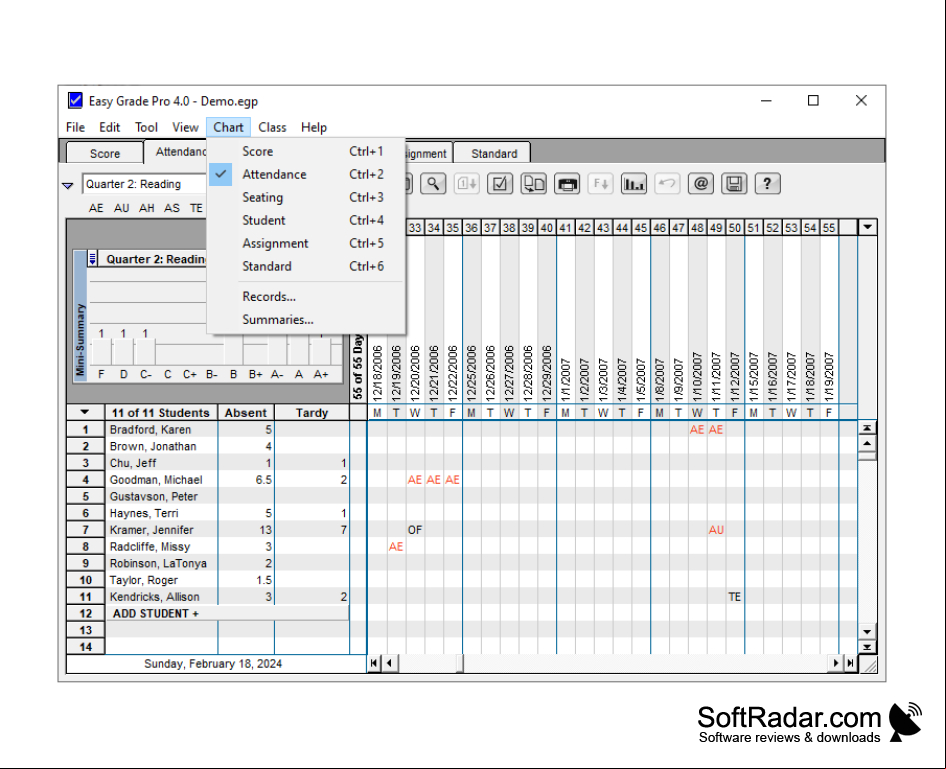Choose Score Ctrl+1 in Chart menu
The image size is (946, 769).
(x=306, y=151)
